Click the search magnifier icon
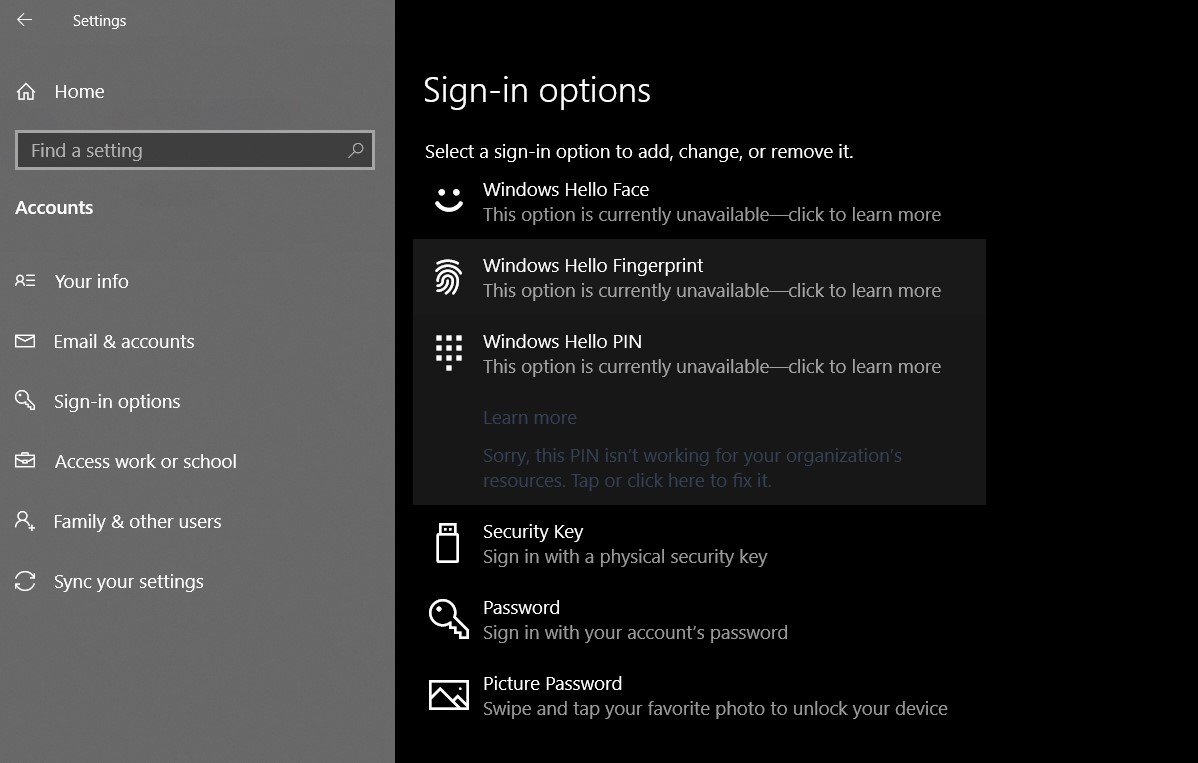This screenshot has height=763, width=1198. 355,150
